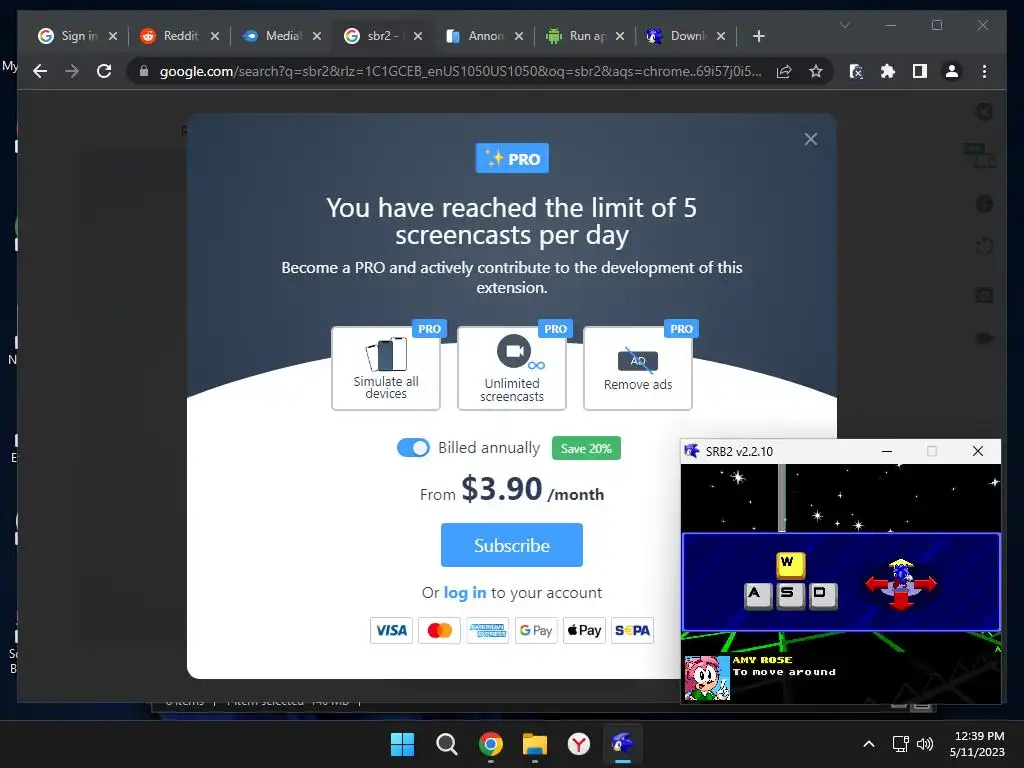Open the Sonic SRB2 taskbar icon
This screenshot has height=768, width=1024.
[x=622, y=744]
